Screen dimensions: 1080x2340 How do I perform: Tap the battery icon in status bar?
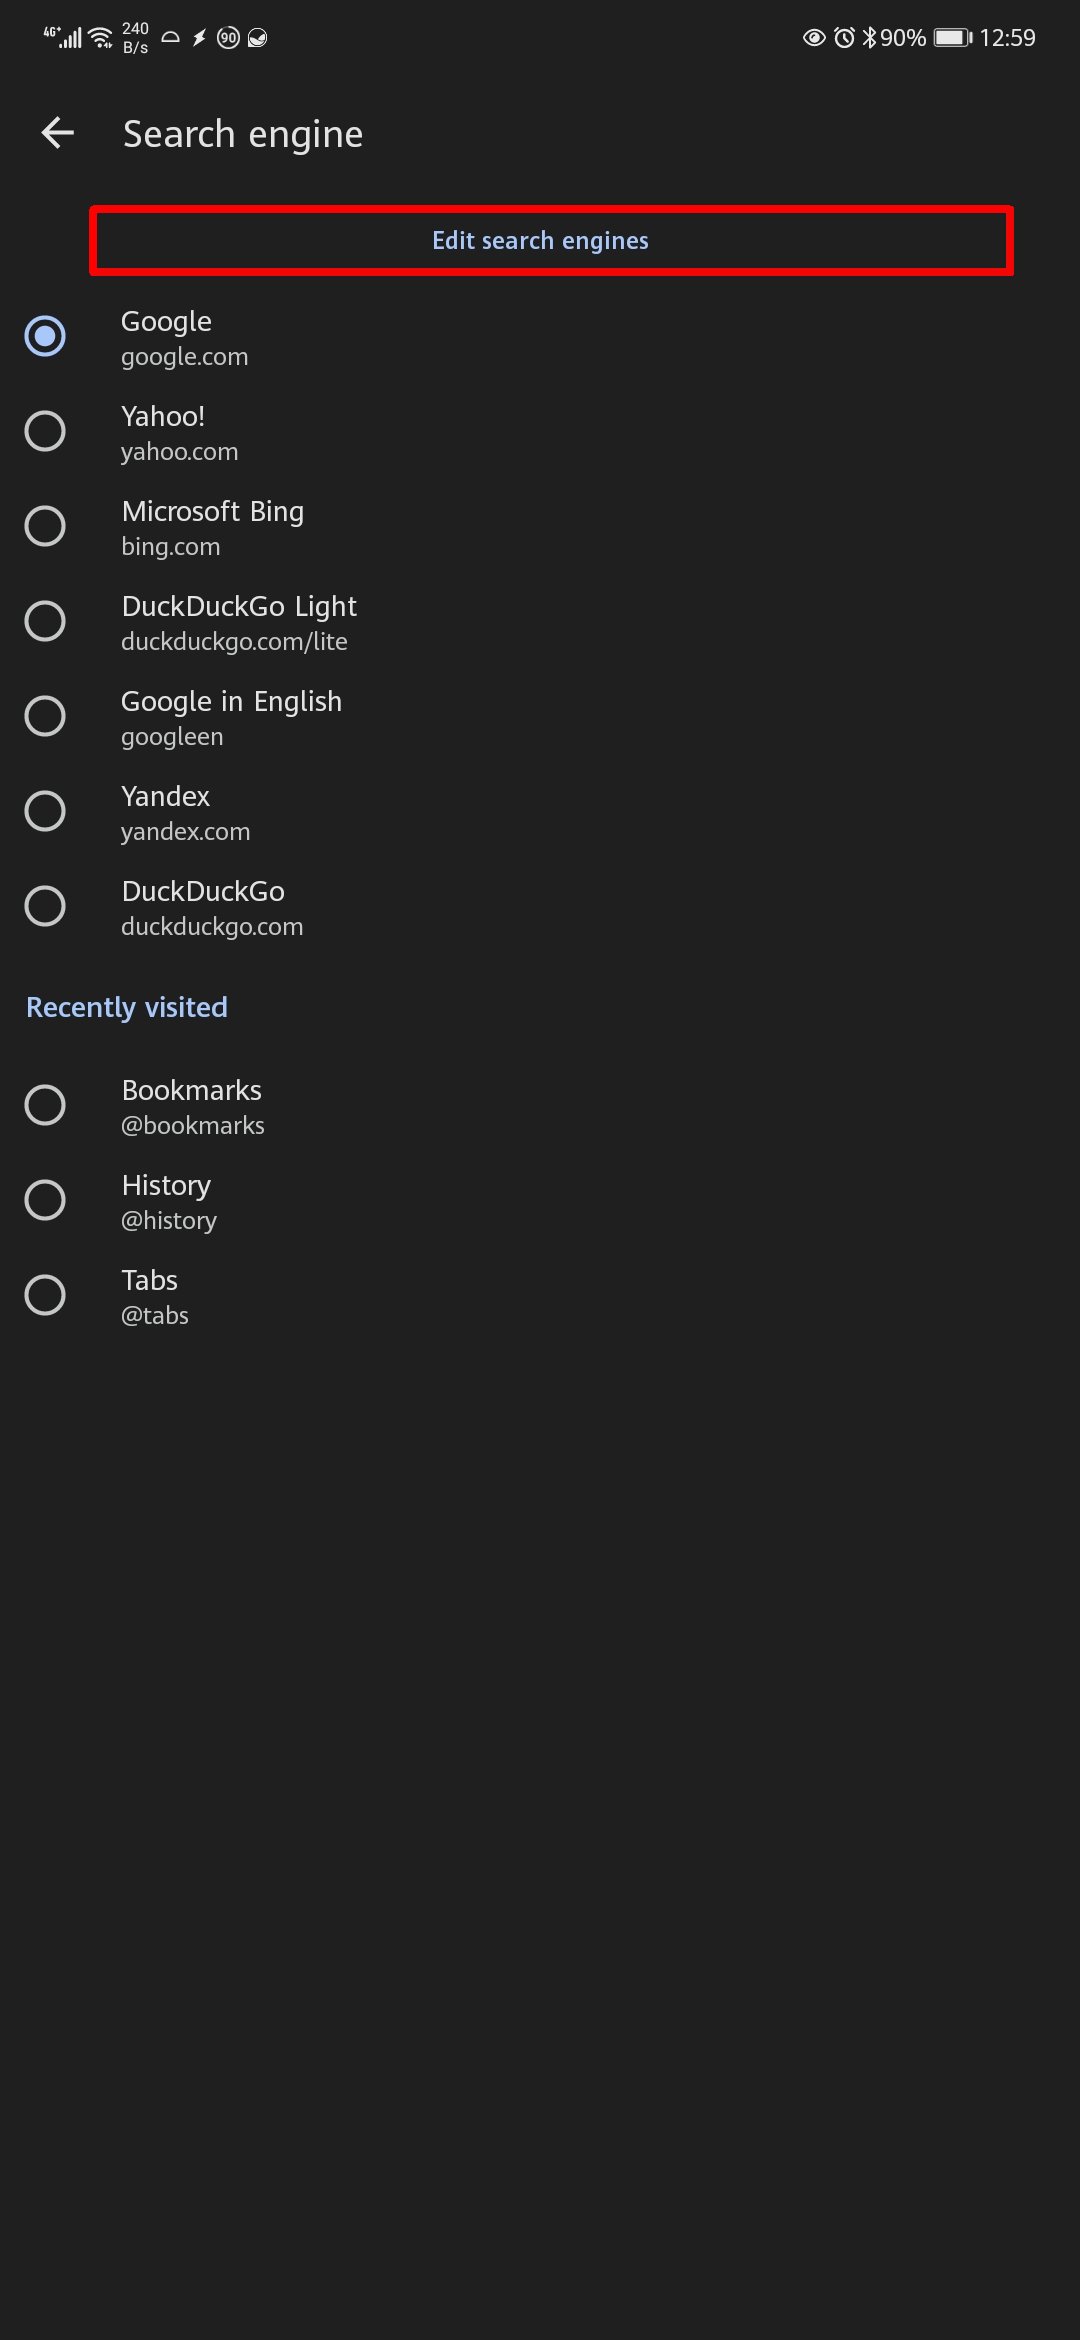point(952,38)
